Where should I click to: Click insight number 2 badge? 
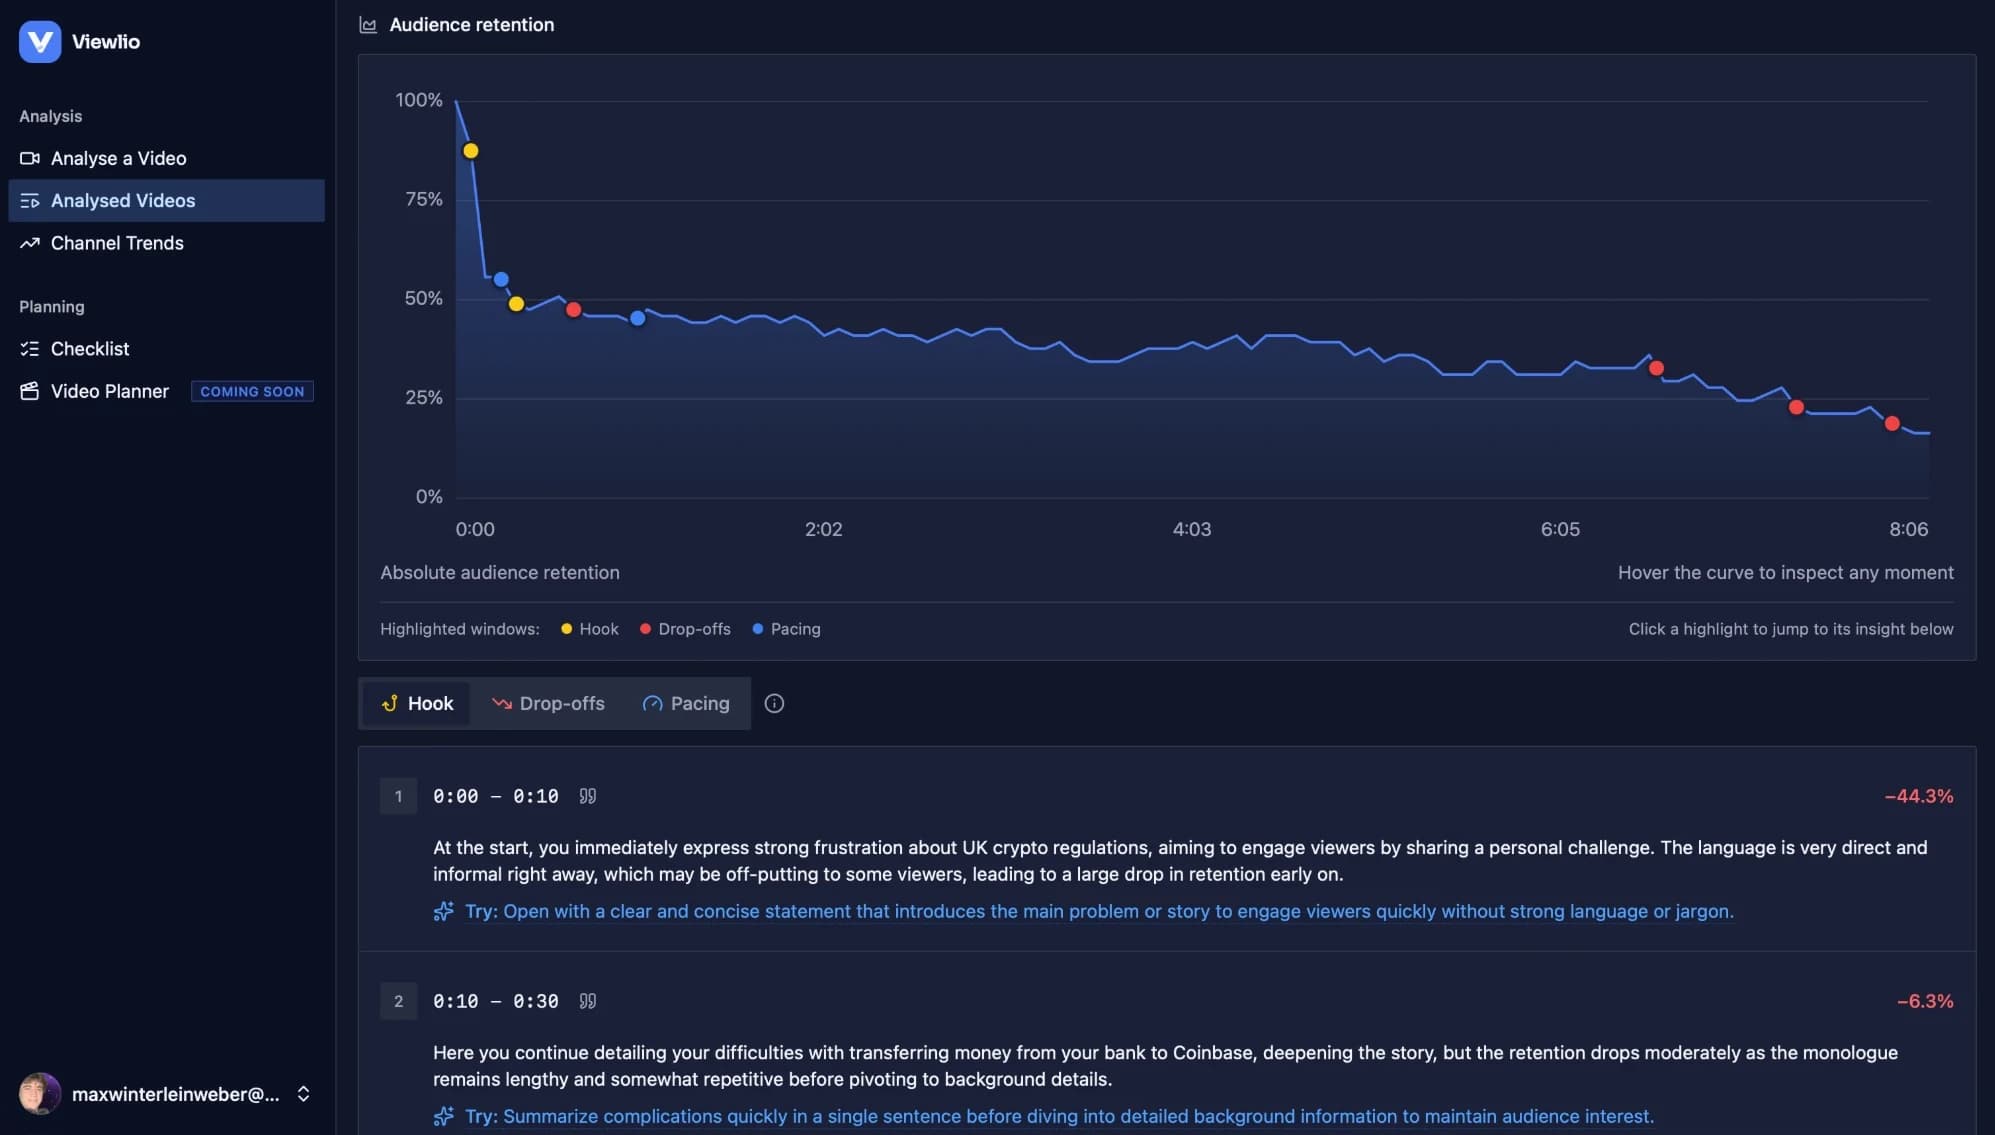pos(398,1001)
